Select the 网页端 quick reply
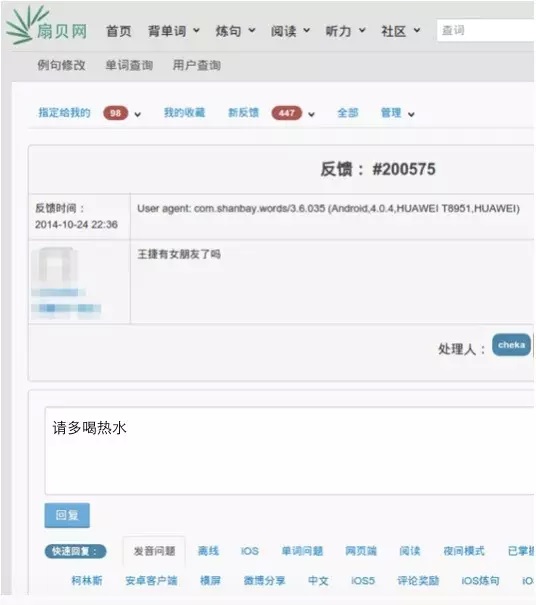 [x=361, y=551]
